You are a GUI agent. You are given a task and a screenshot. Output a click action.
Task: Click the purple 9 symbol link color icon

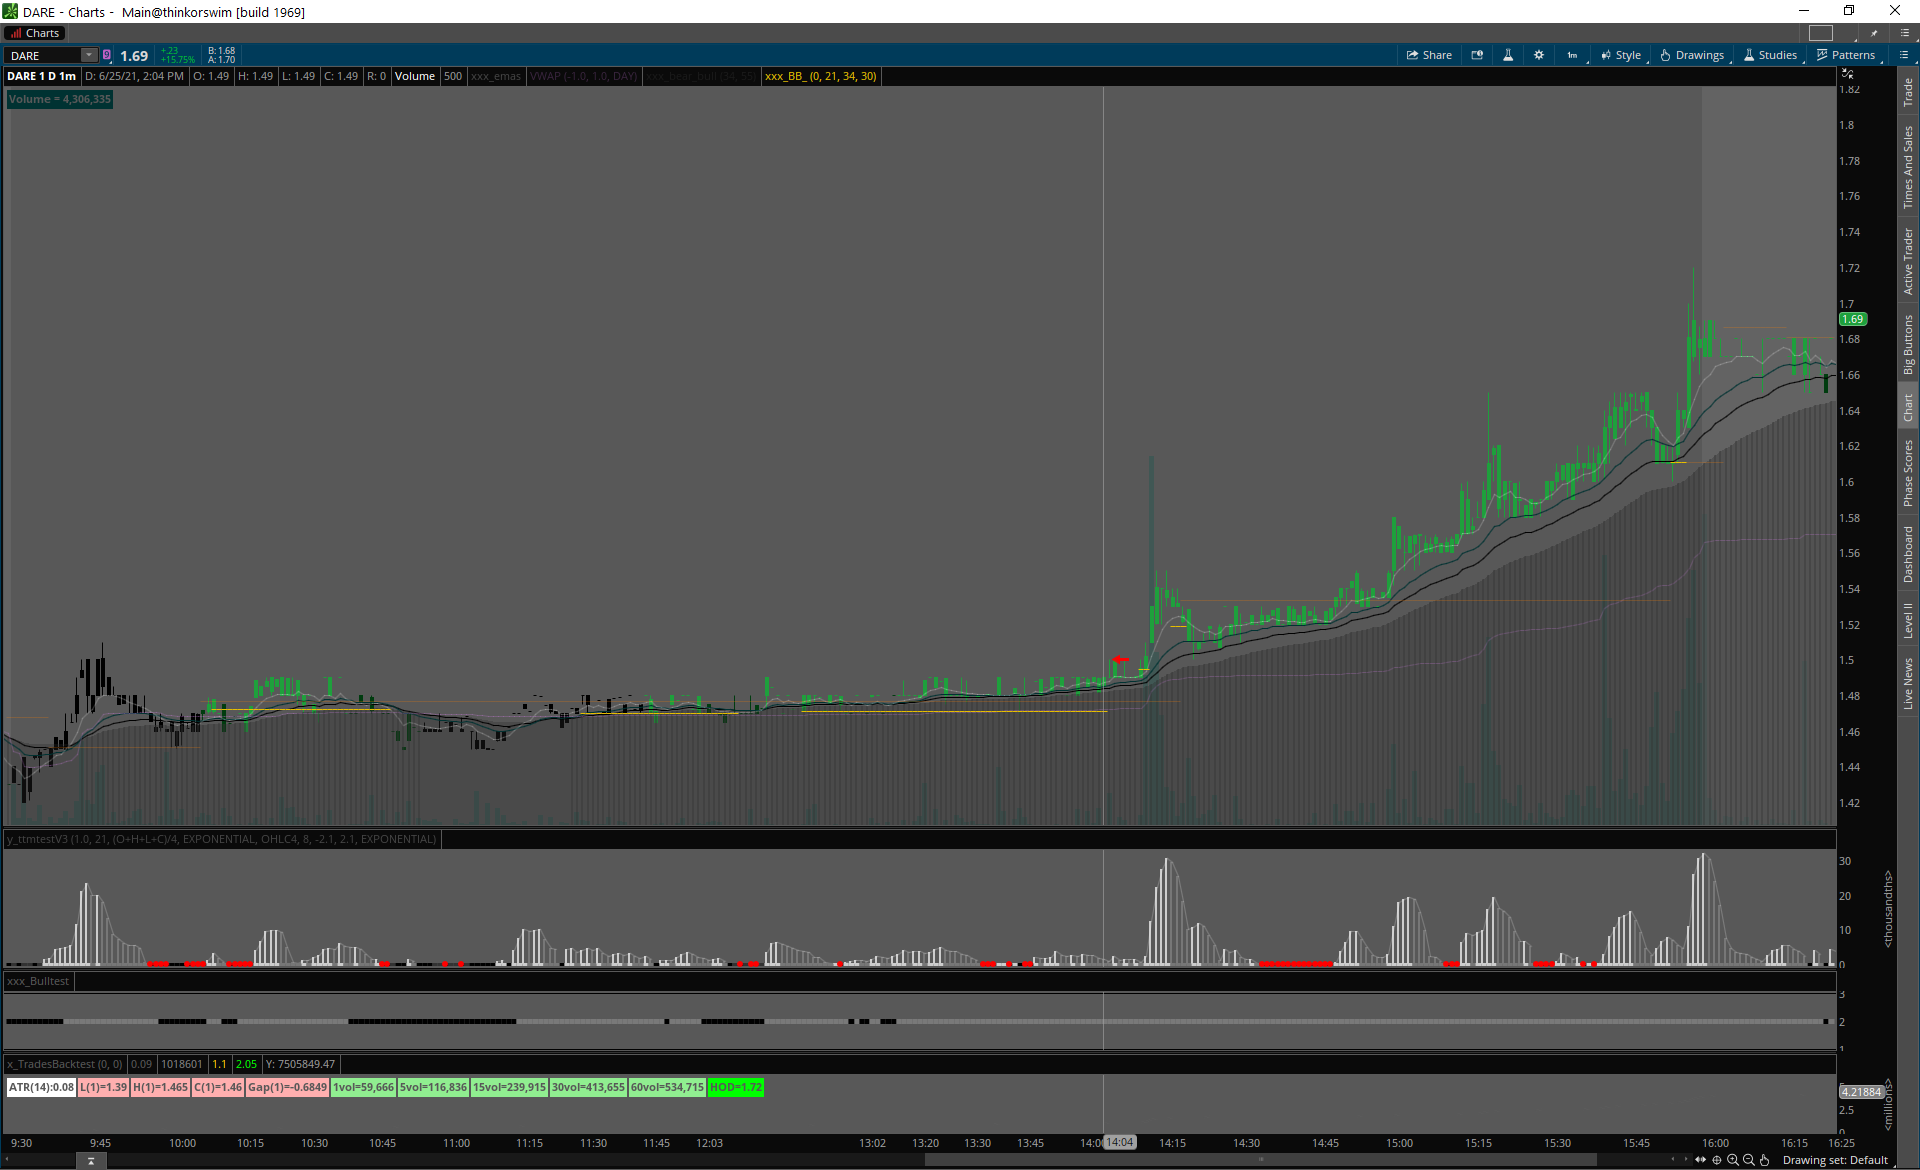click(x=107, y=55)
